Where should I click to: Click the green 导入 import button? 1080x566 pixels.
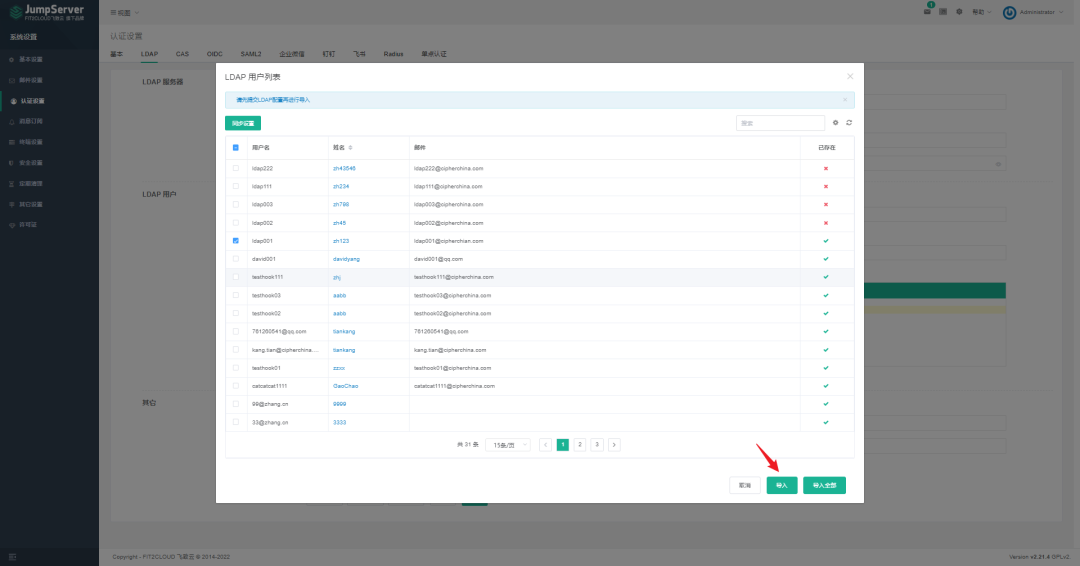(782, 485)
